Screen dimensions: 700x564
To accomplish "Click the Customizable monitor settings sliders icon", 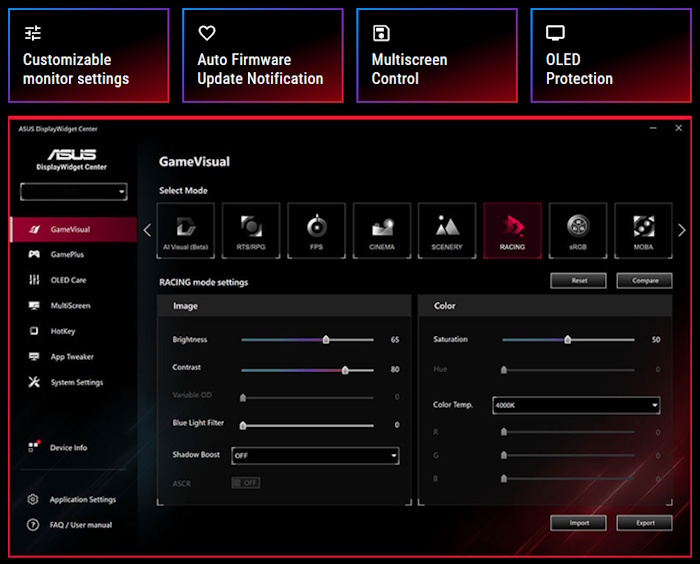I will pos(33,33).
